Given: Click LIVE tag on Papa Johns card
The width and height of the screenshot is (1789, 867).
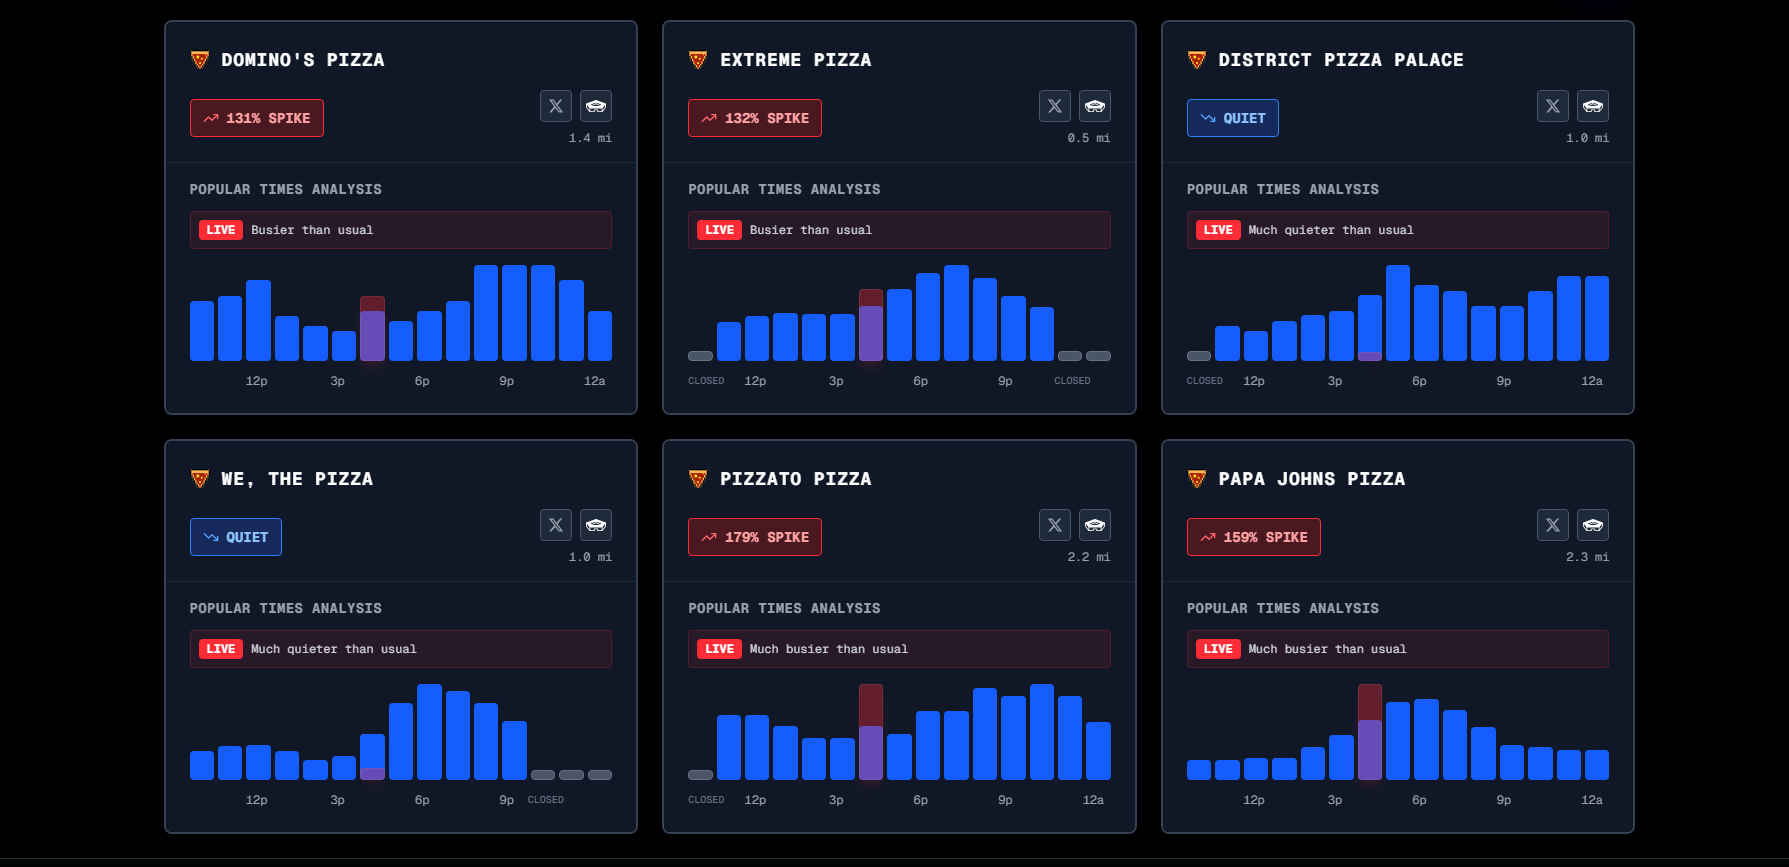Looking at the screenshot, I should [x=1218, y=649].
